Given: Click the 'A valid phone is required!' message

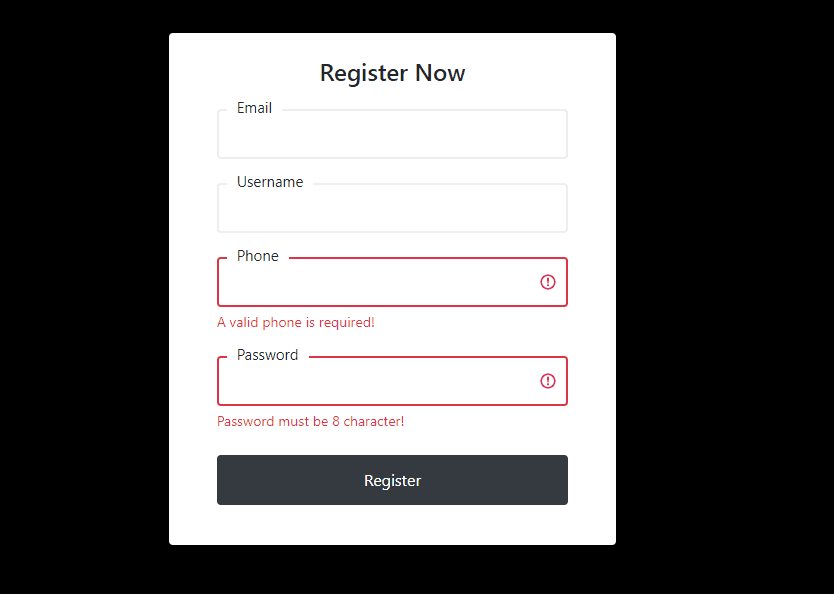Looking at the screenshot, I should click(x=295, y=322).
